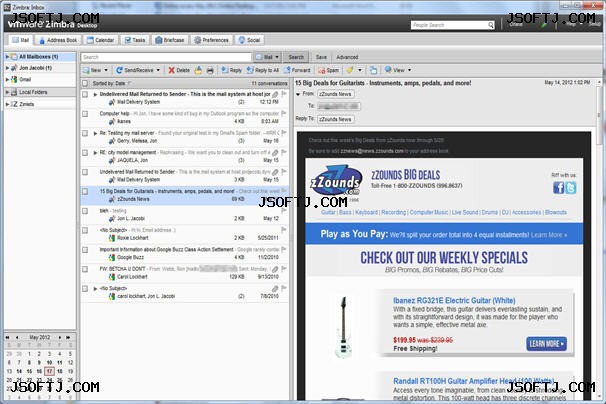Collapse the From header details arrow

click(298, 94)
